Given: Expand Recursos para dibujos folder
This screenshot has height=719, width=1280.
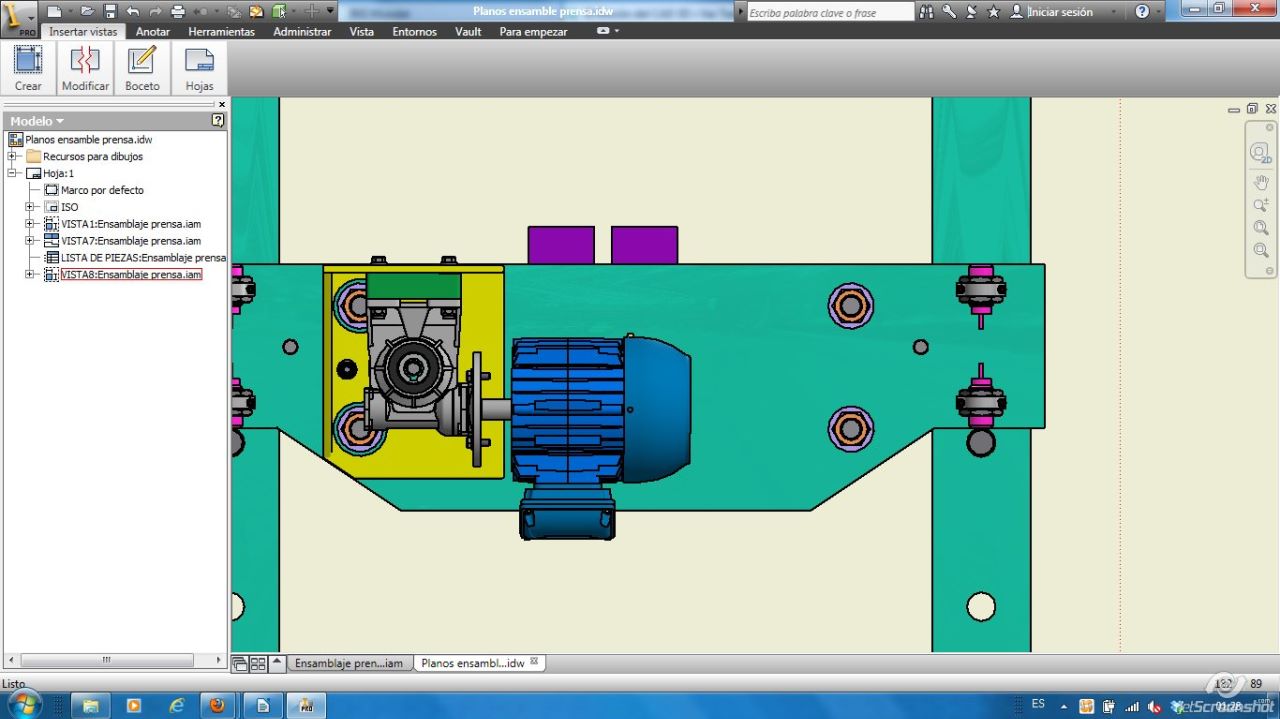Looking at the screenshot, I should 12,156.
